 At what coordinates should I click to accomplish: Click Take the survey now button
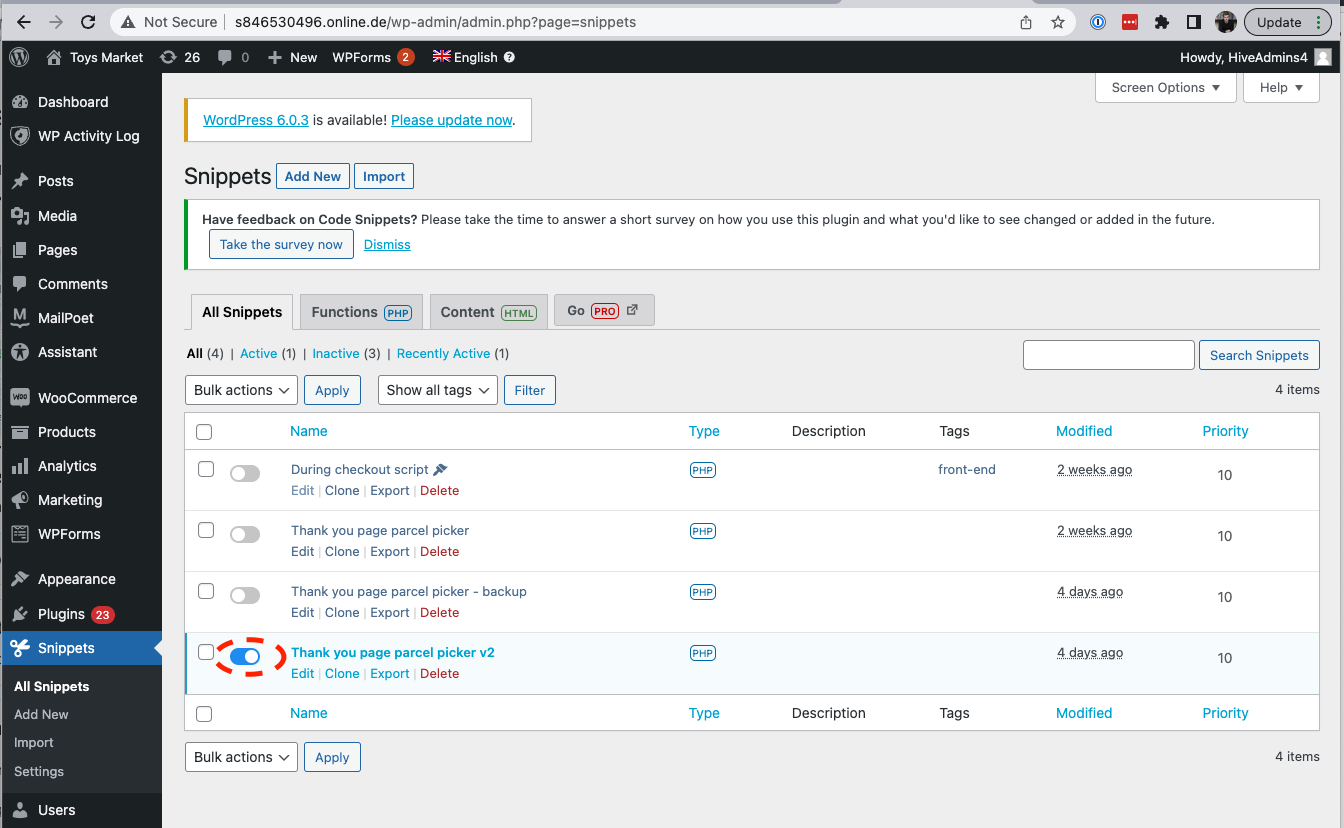click(x=281, y=244)
